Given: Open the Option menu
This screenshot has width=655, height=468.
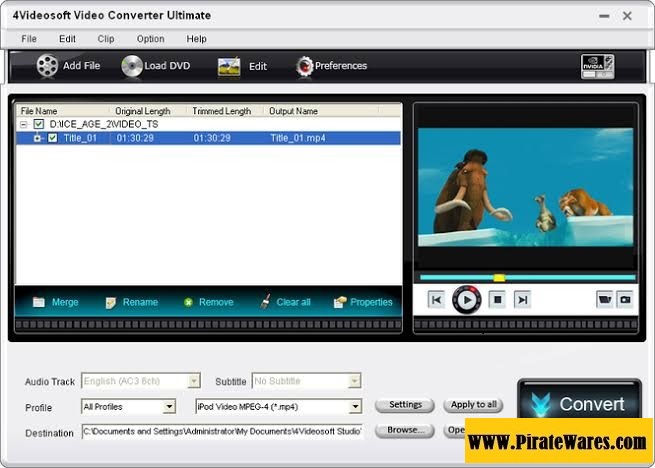Looking at the screenshot, I should click(x=150, y=39).
